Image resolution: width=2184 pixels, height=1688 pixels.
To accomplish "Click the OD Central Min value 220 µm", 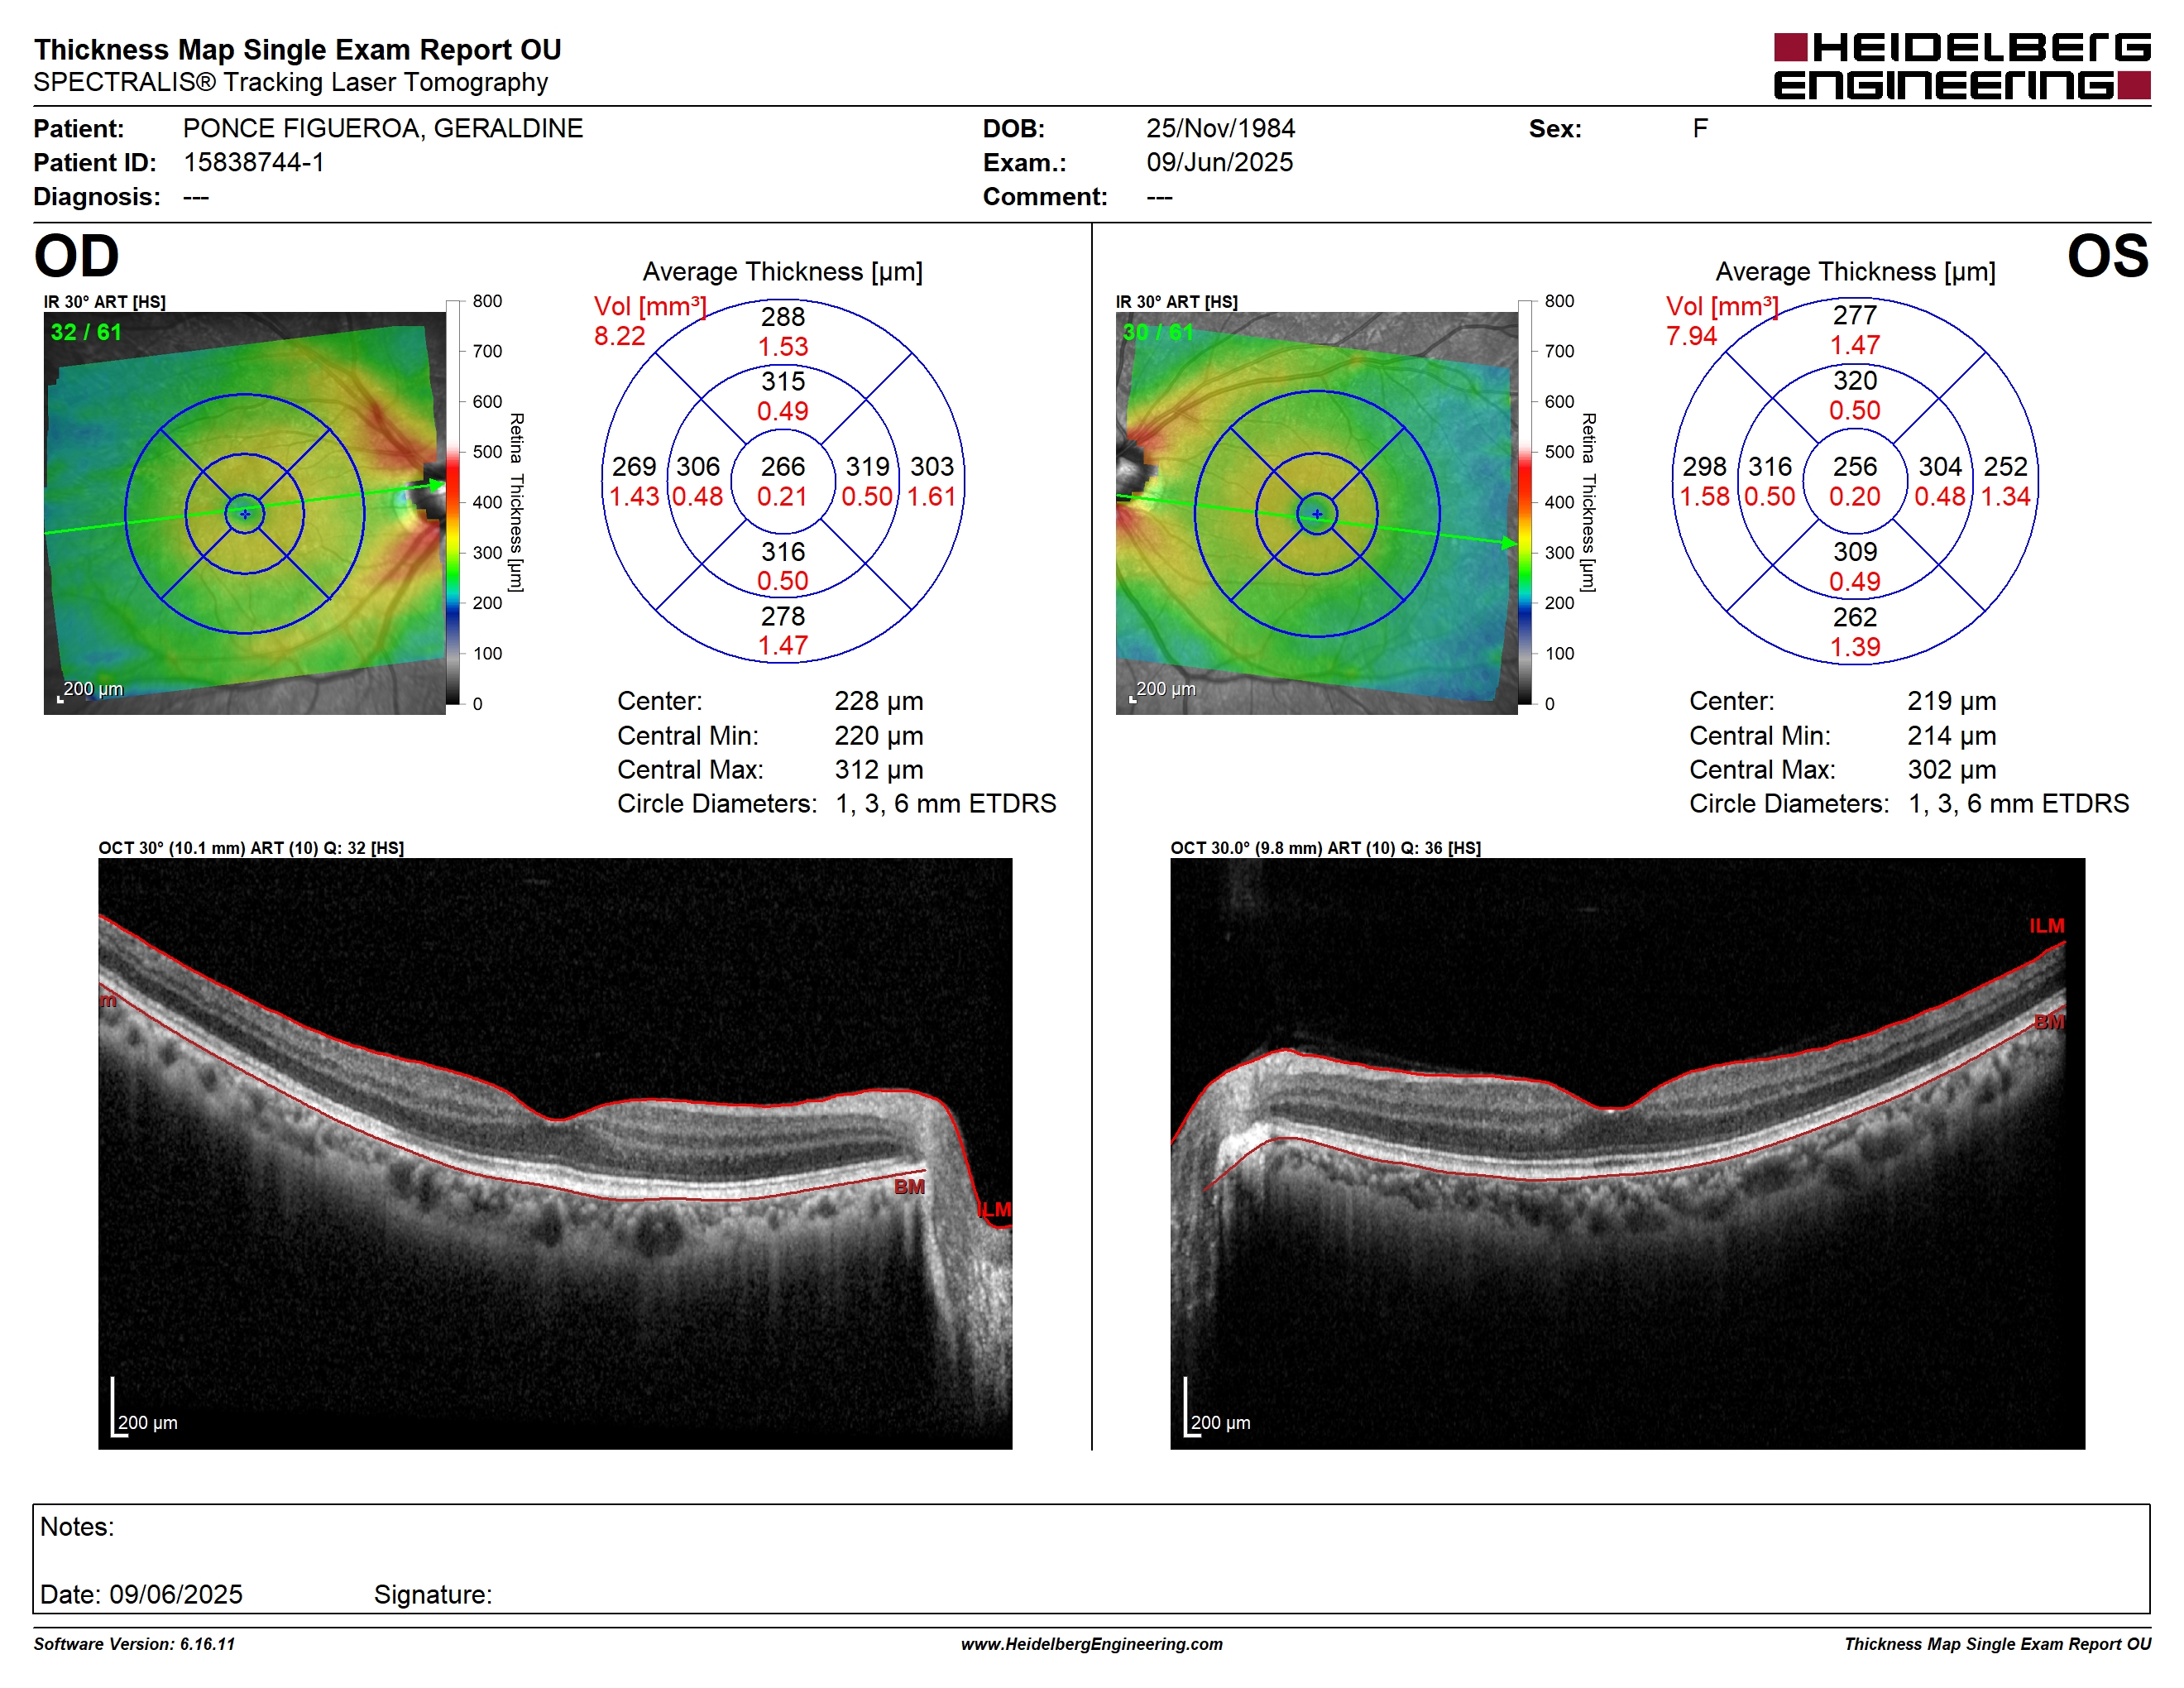I will coord(879,736).
